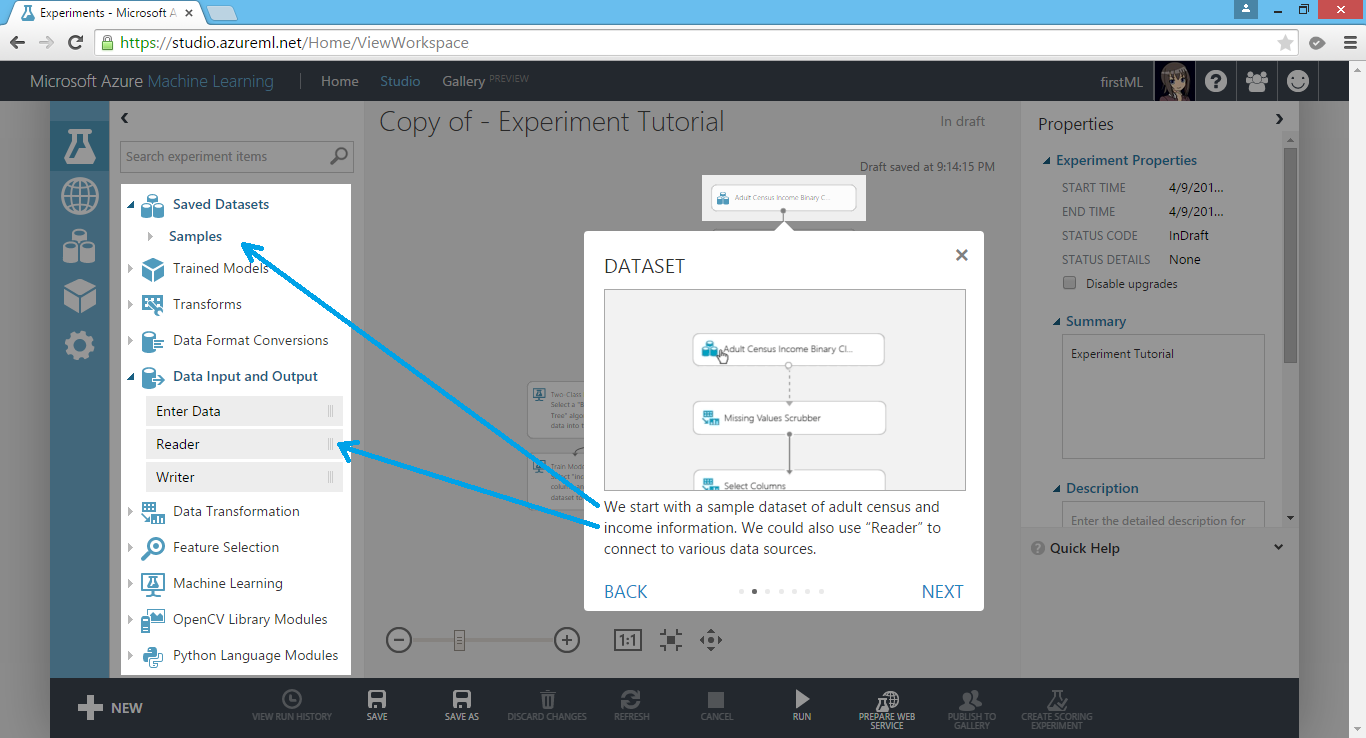Screen dimensions: 1366x738
Task: Bookmark page with star icon
Action: coord(1285,43)
